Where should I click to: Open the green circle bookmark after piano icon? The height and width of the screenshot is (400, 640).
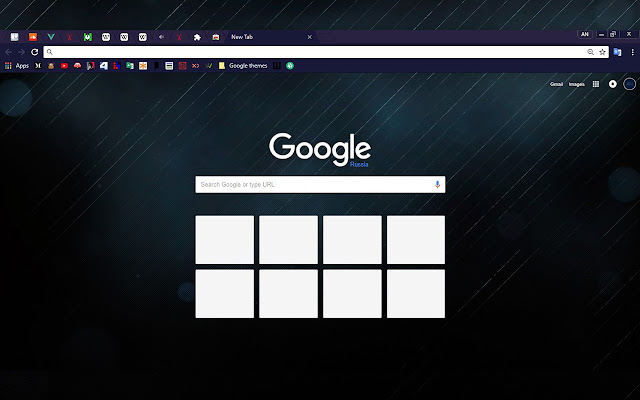coord(290,66)
